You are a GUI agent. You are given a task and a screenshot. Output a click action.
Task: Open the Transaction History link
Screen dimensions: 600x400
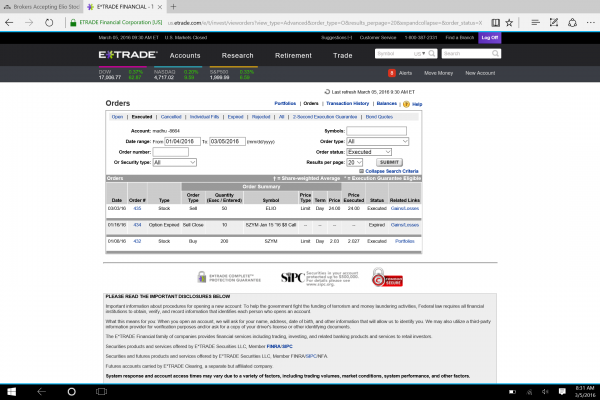[x=347, y=103]
